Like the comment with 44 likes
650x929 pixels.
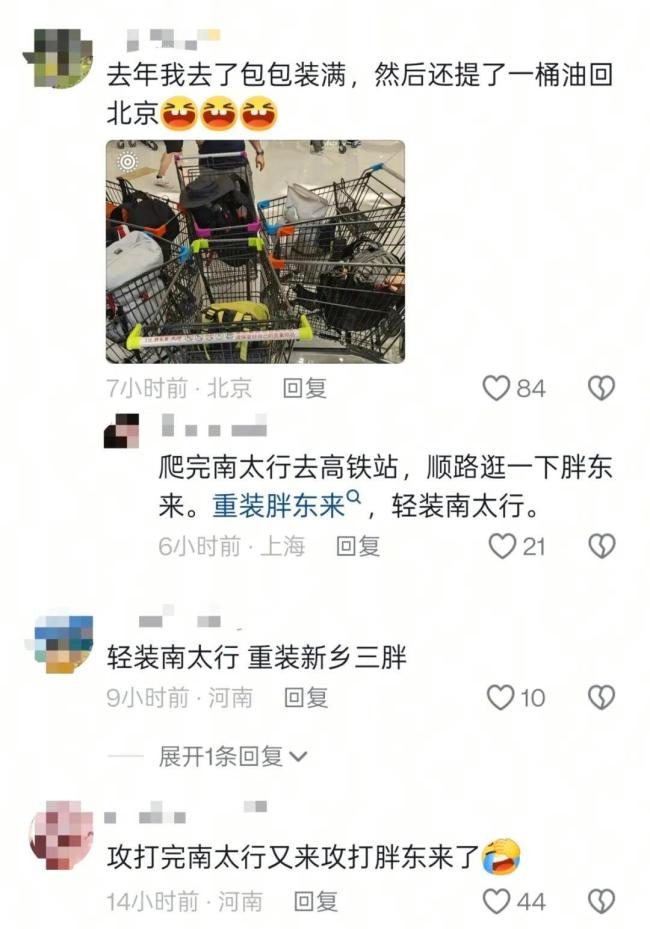click(497, 901)
